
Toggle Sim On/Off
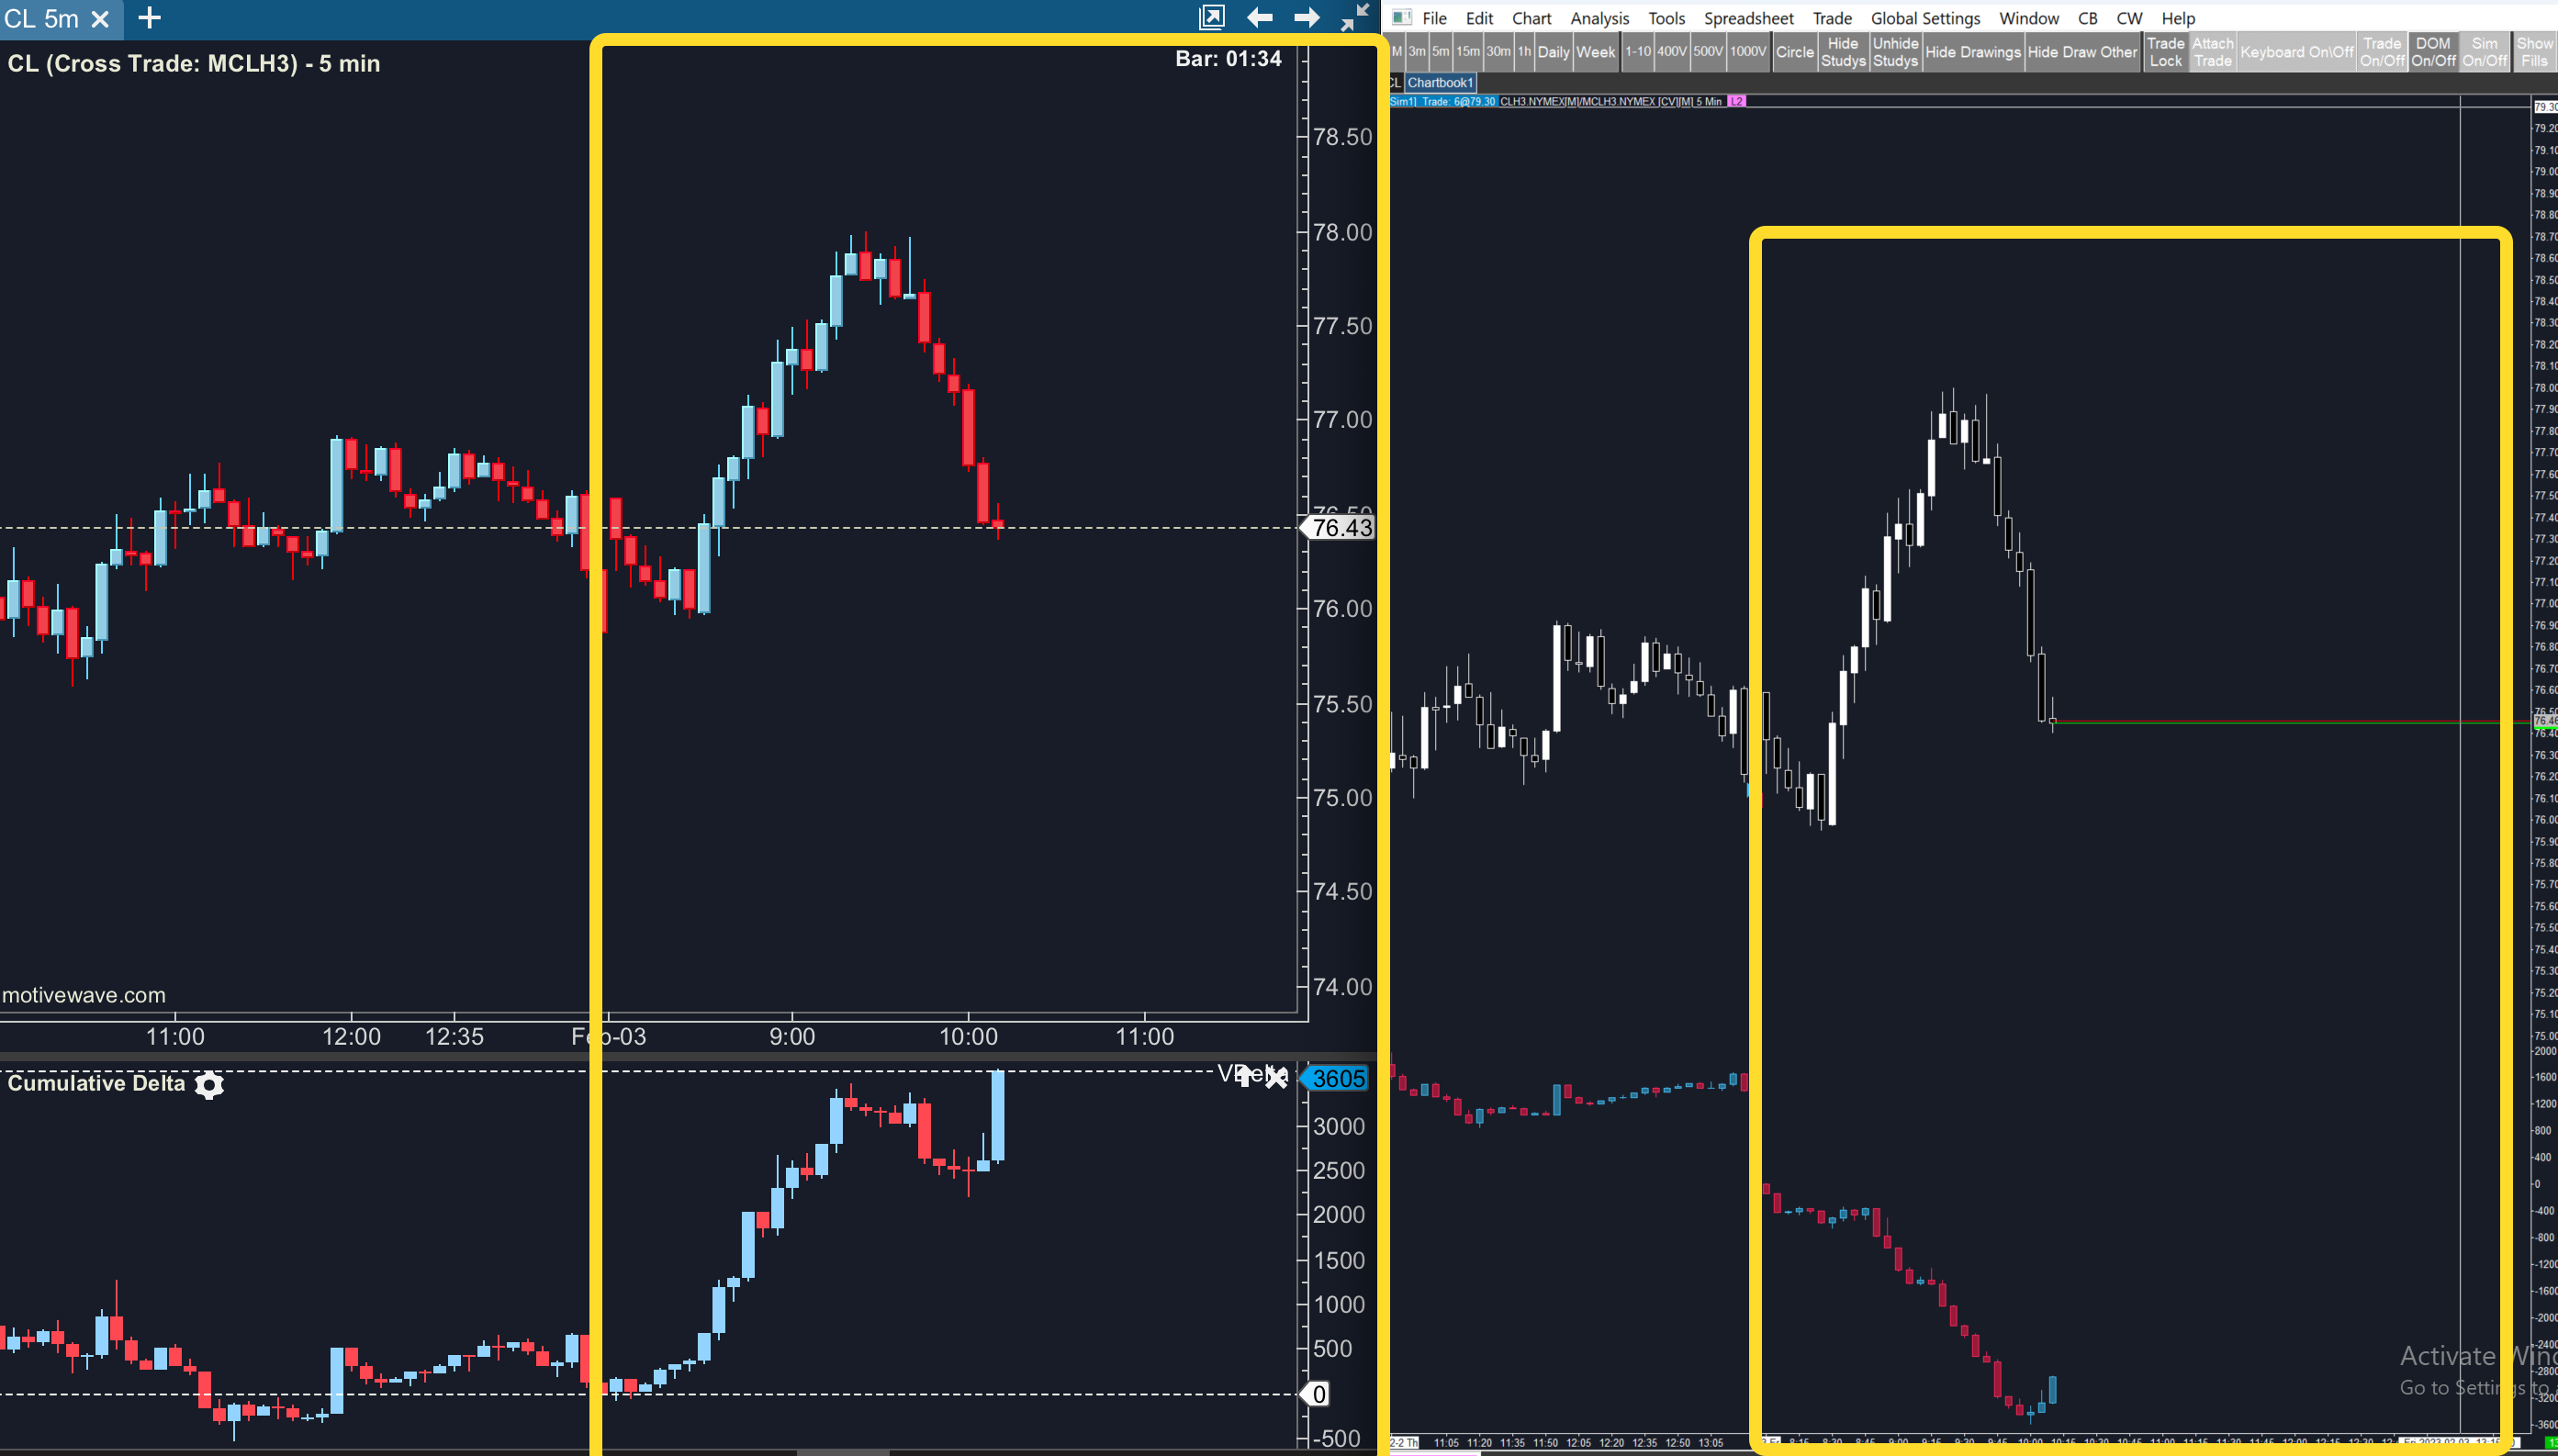[x=2485, y=52]
